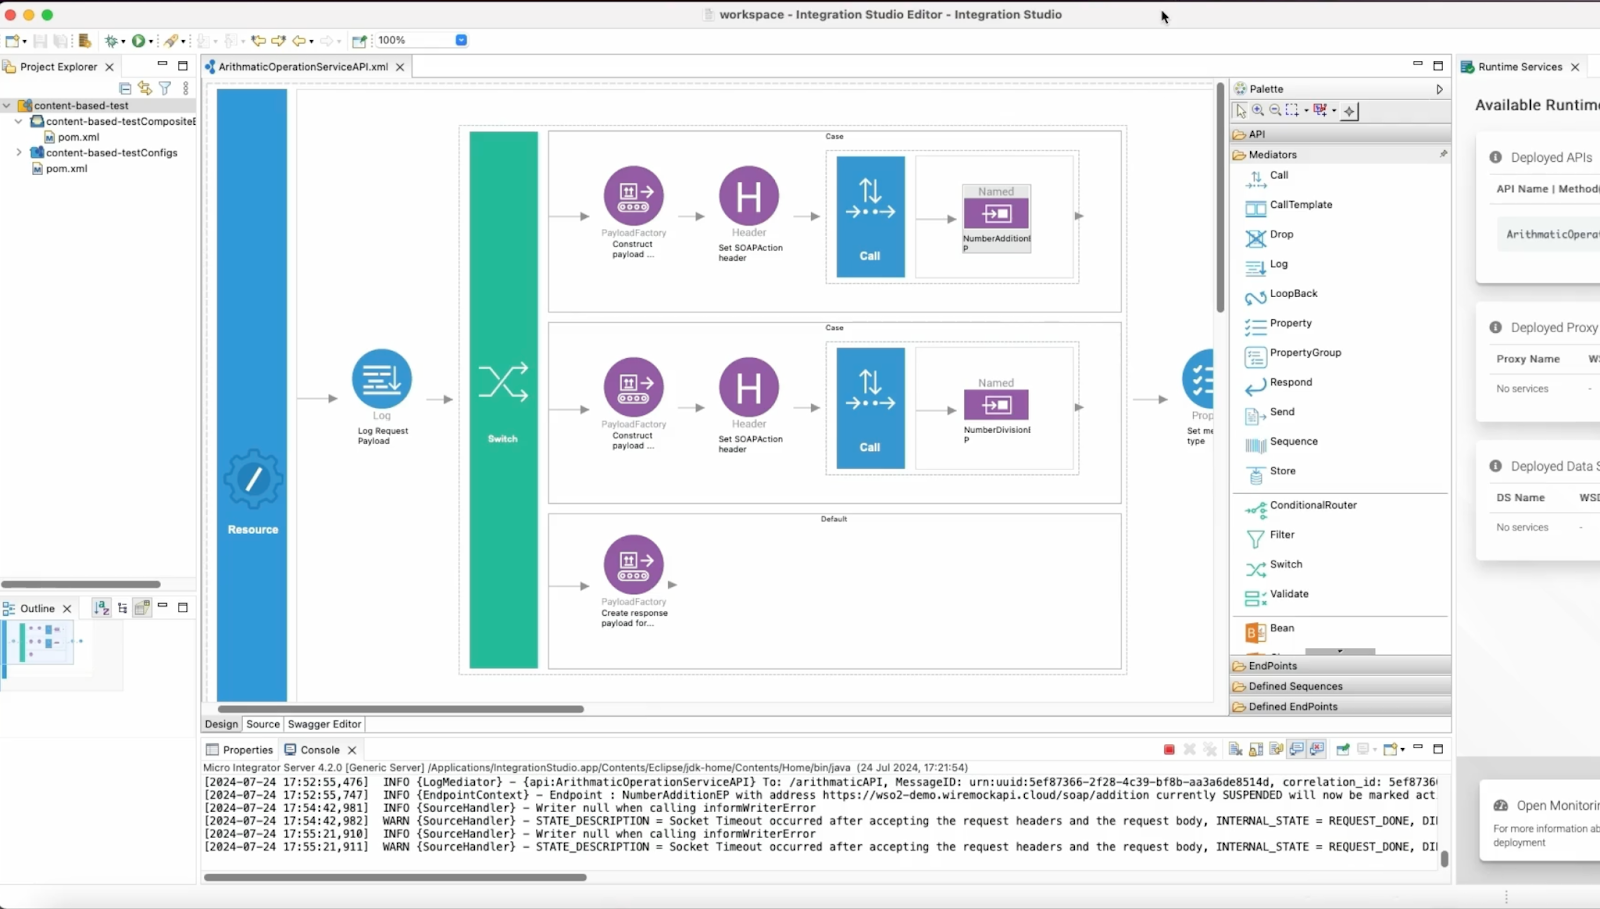
Task: Select NumberAdditionEP named endpoint
Action: (x=996, y=213)
